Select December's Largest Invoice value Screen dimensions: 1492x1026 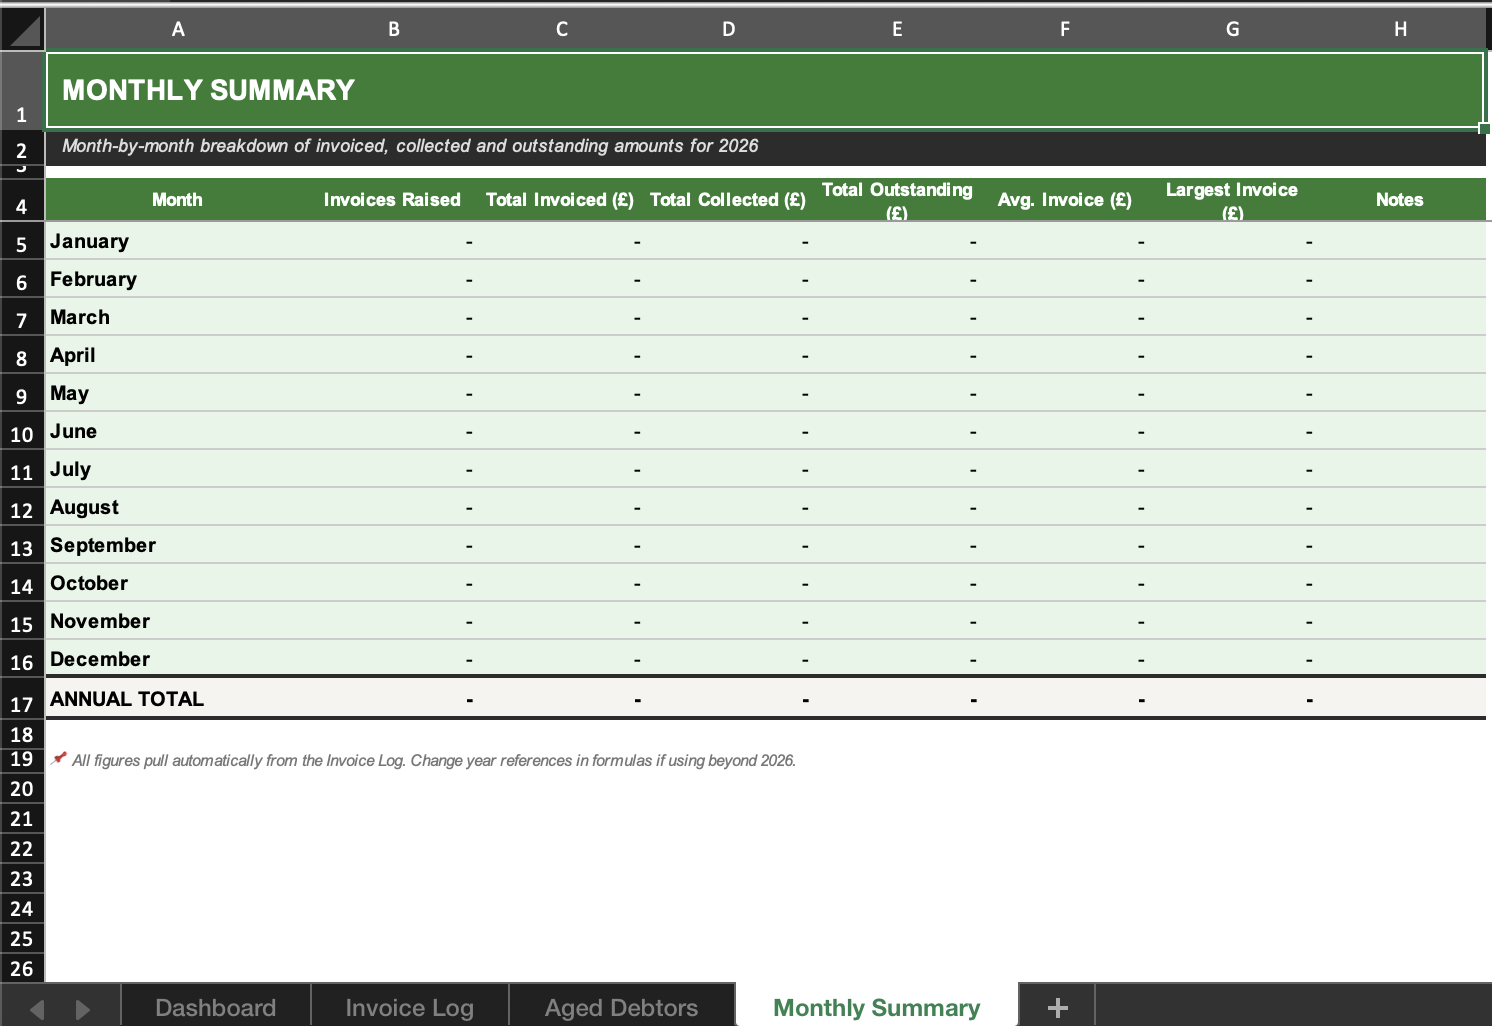pos(1233,659)
